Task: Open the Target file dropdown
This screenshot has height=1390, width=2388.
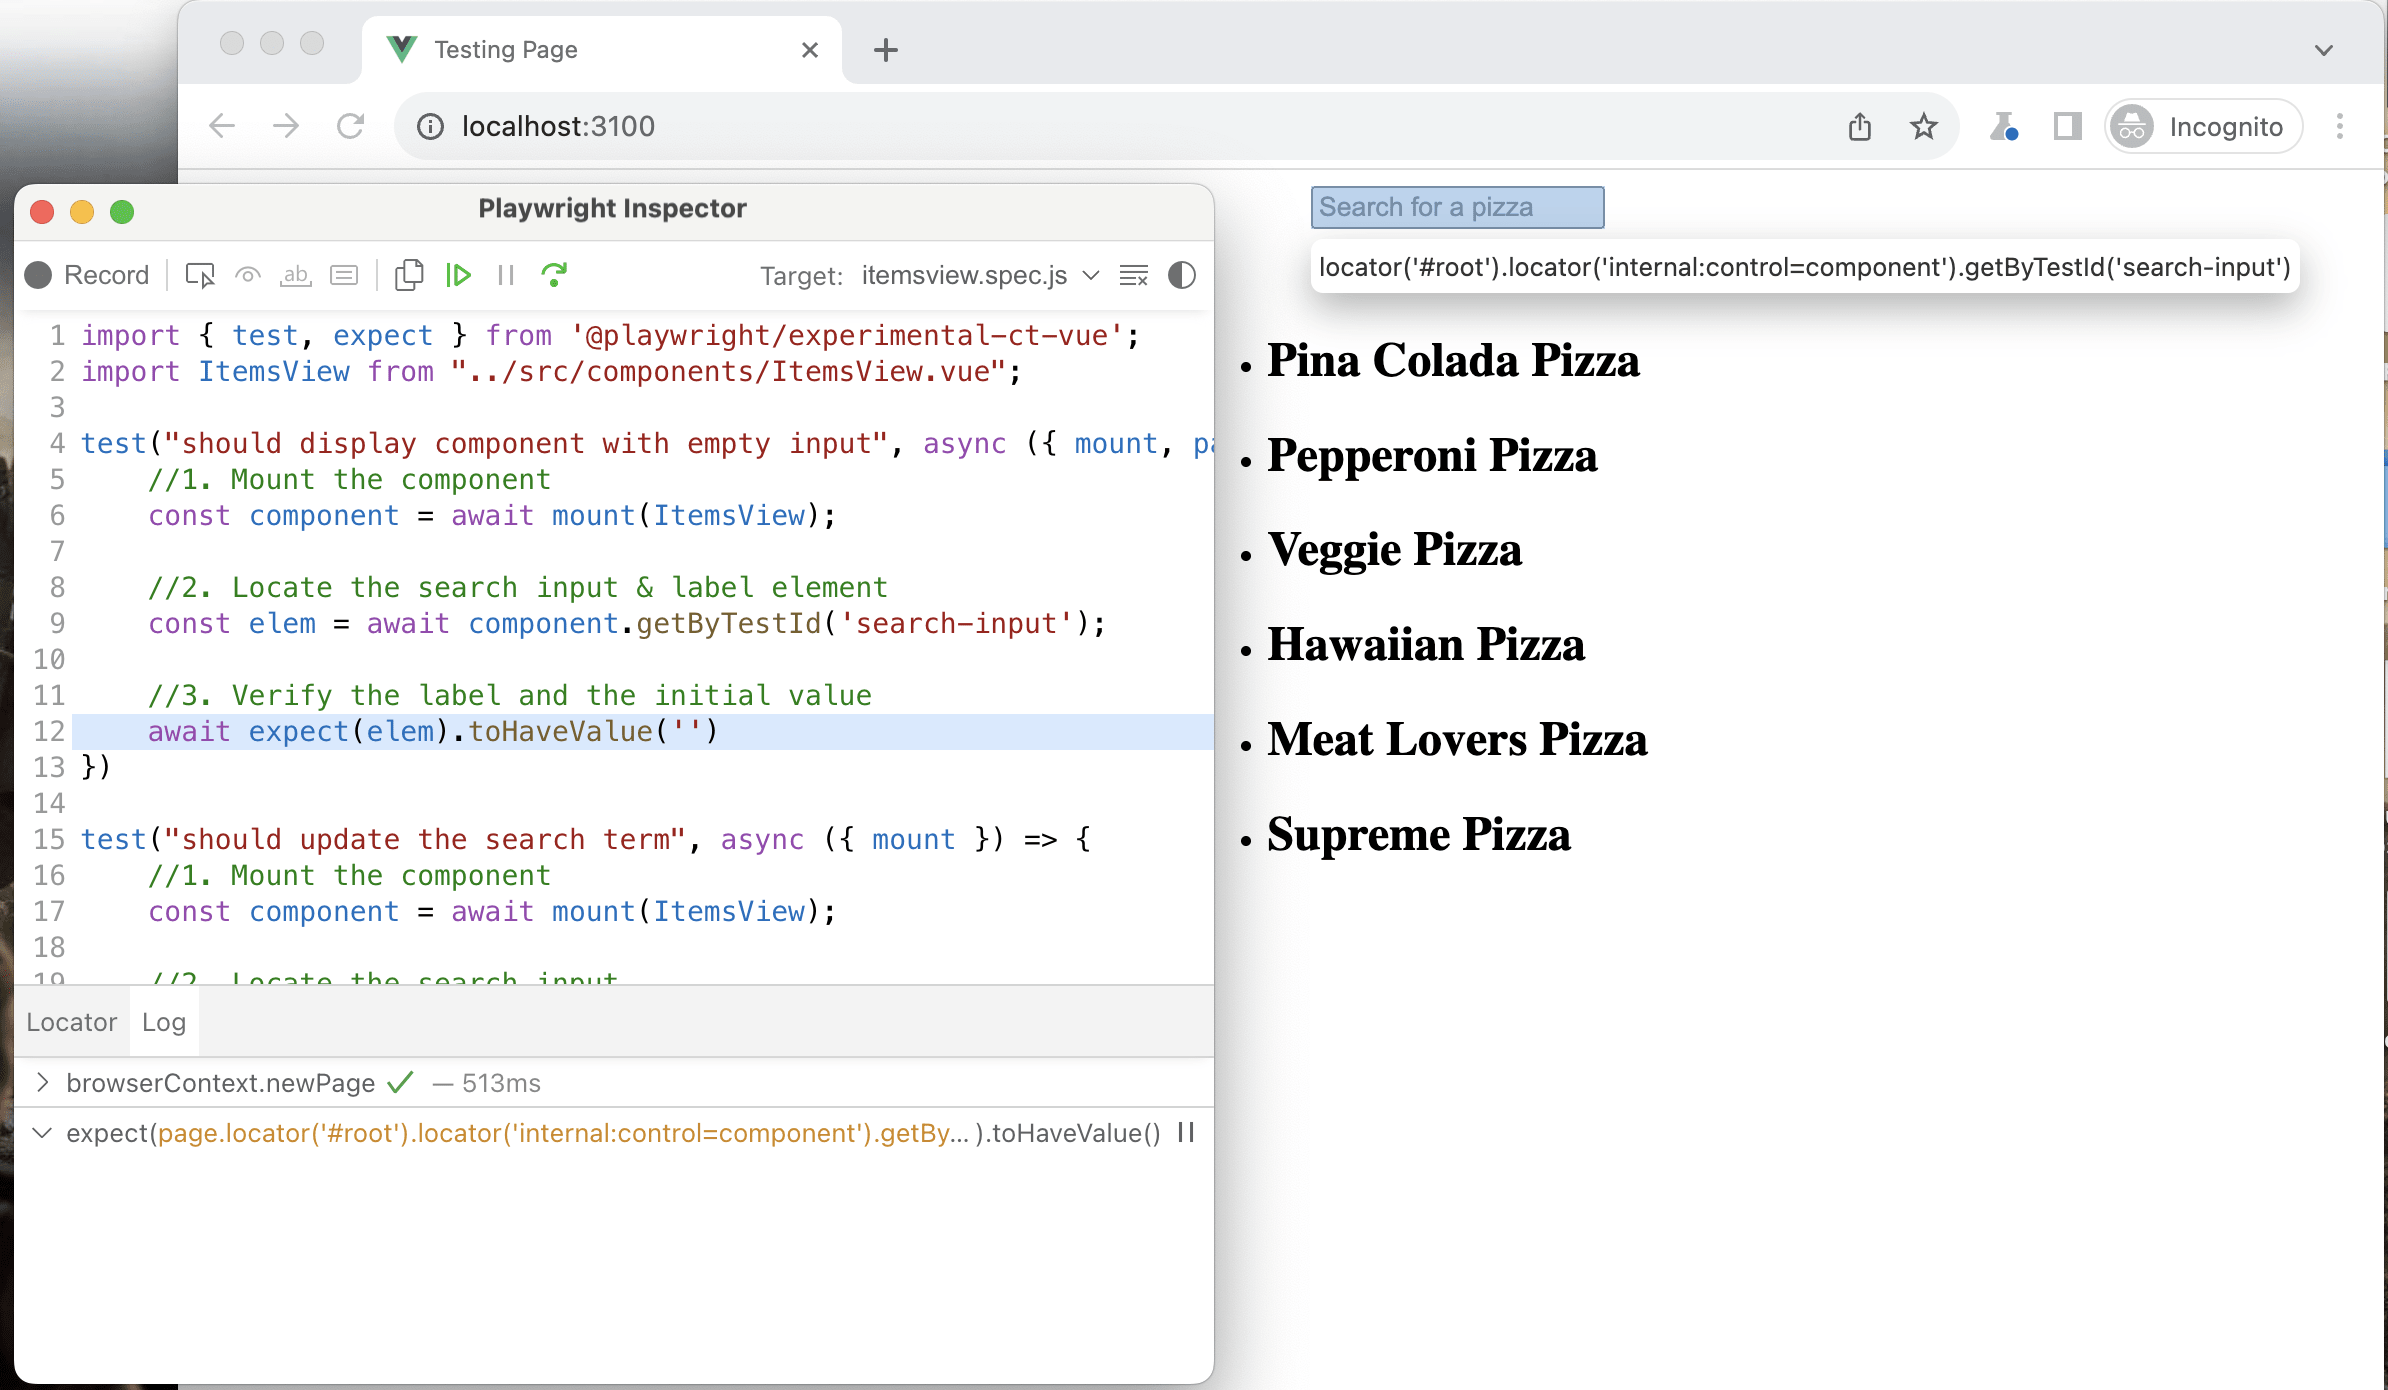Action: tap(1090, 276)
